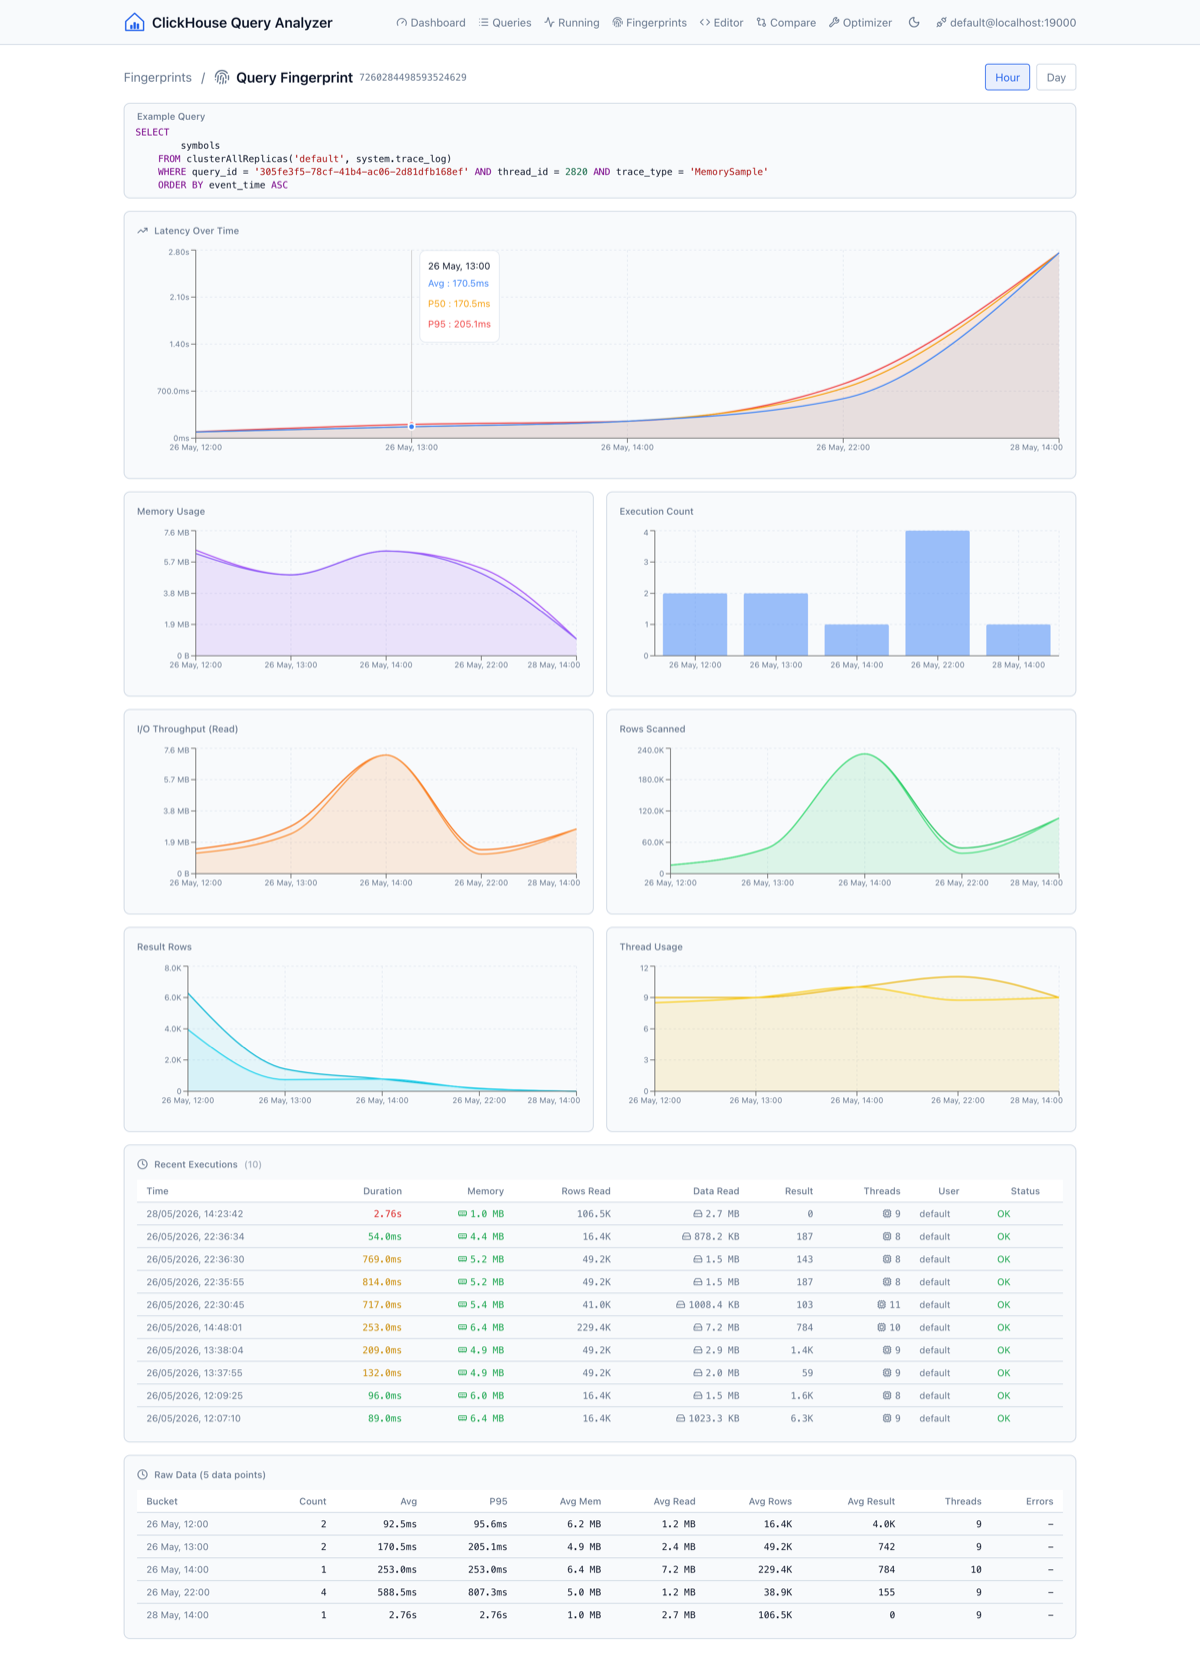Click memory icon in 13:38:04 row
This screenshot has height=1658, width=1200.
(x=462, y=1350)
